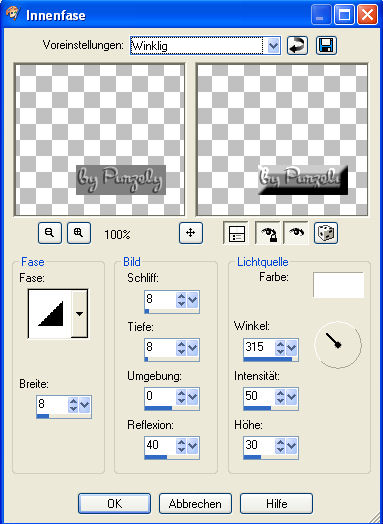The image size is (383, 524).
Task: Click the Breite value field
Action: [52, 405]
